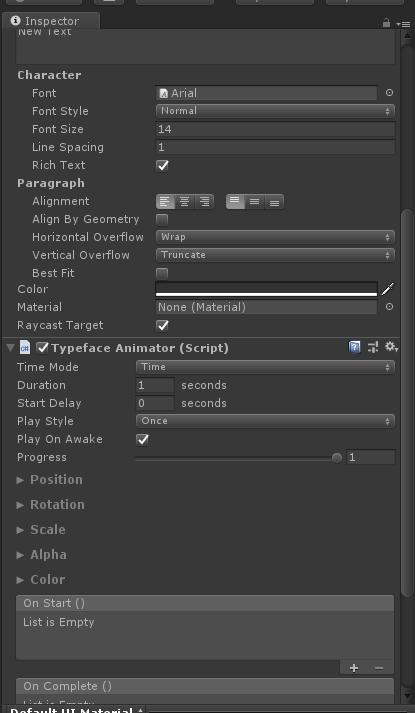Select right horizontal text alignment
This screenshot has height=713, width=415.
tap(205, 201)
